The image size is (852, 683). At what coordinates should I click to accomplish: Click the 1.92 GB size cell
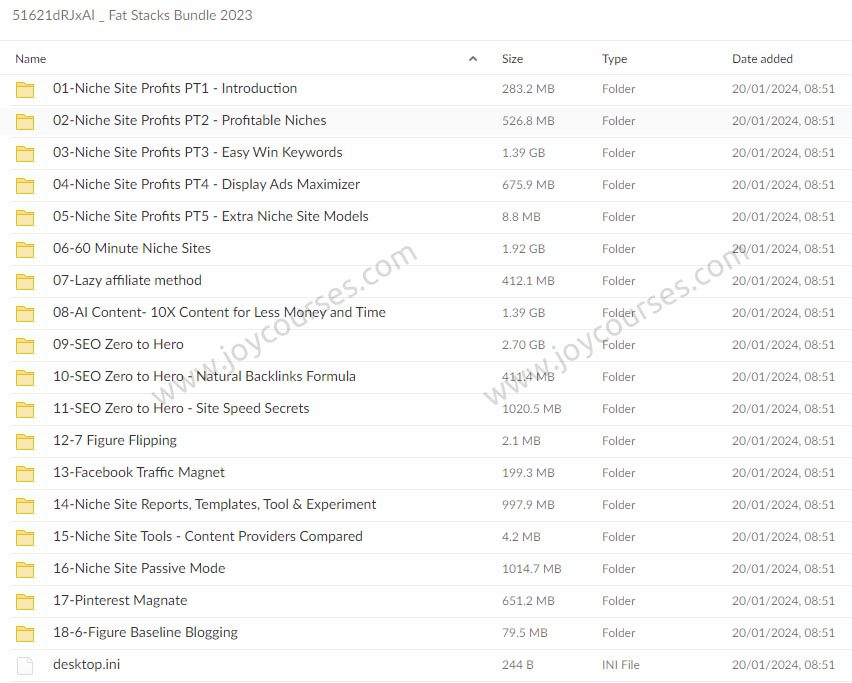coord(523,249)
